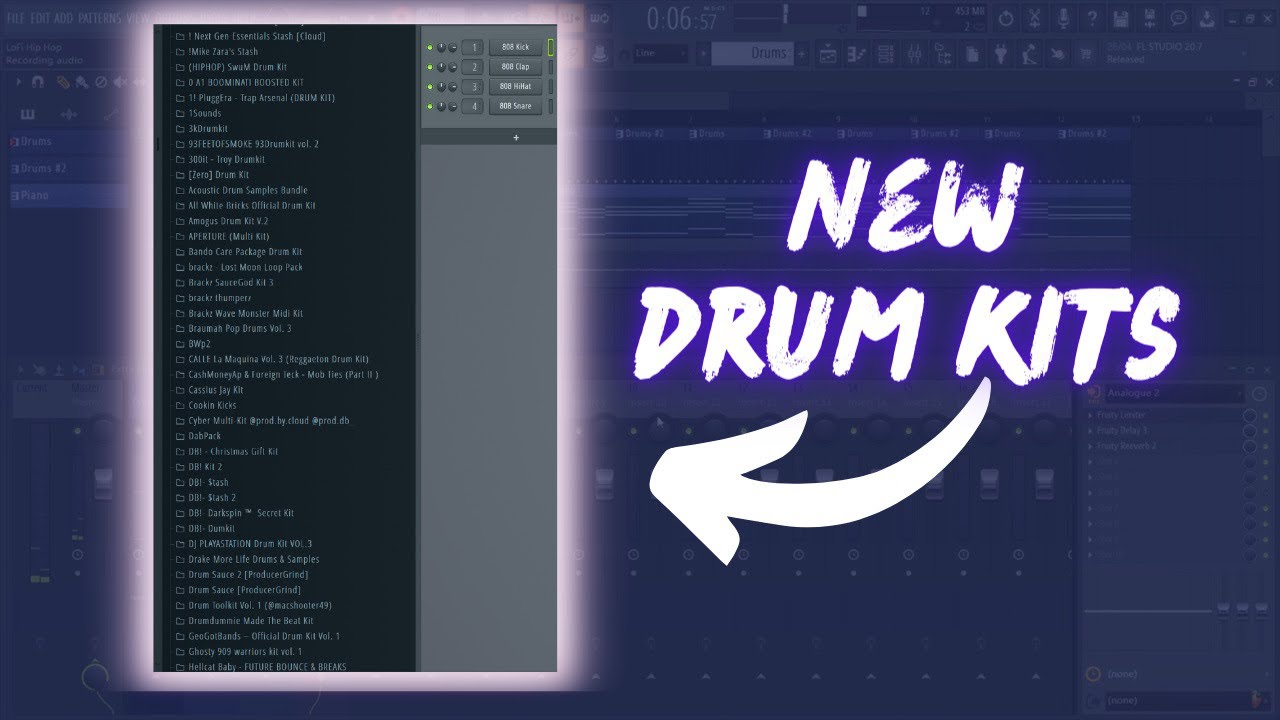1280x720 pixels.
Task: Click the save new version icon
Action: pos(1151,18)
